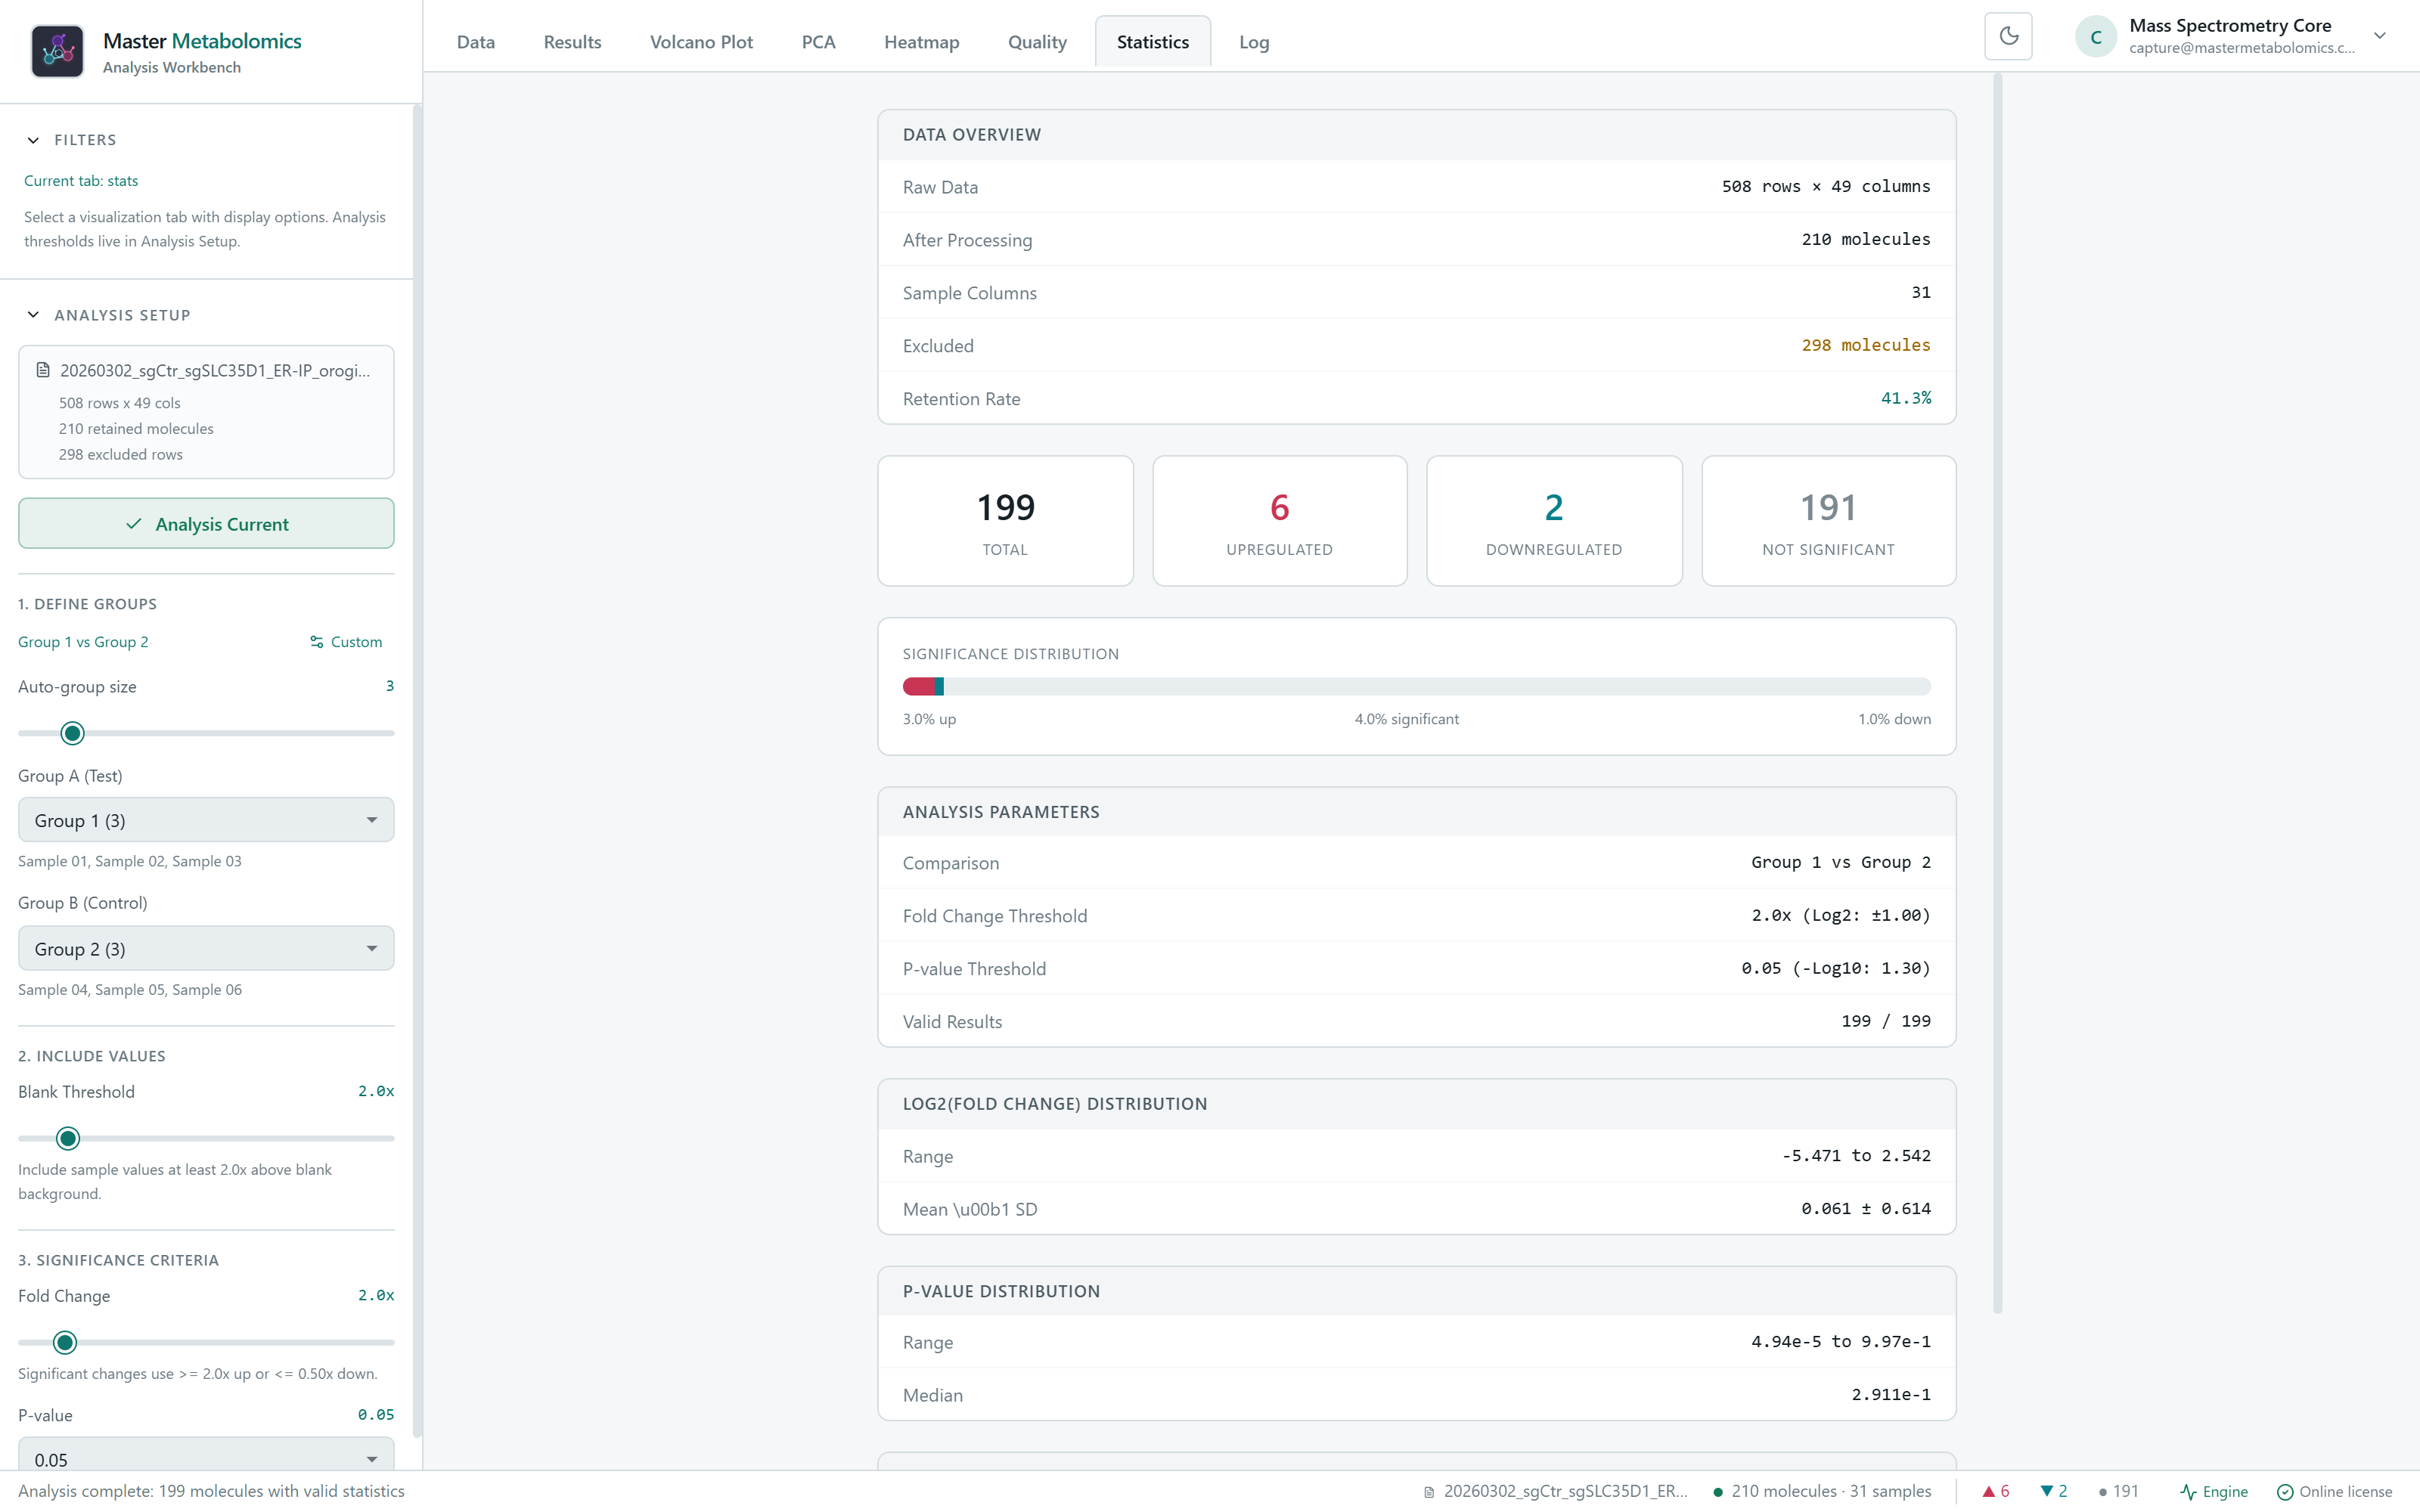Open the P-value 0.05 dropdown

point(206,1455)
